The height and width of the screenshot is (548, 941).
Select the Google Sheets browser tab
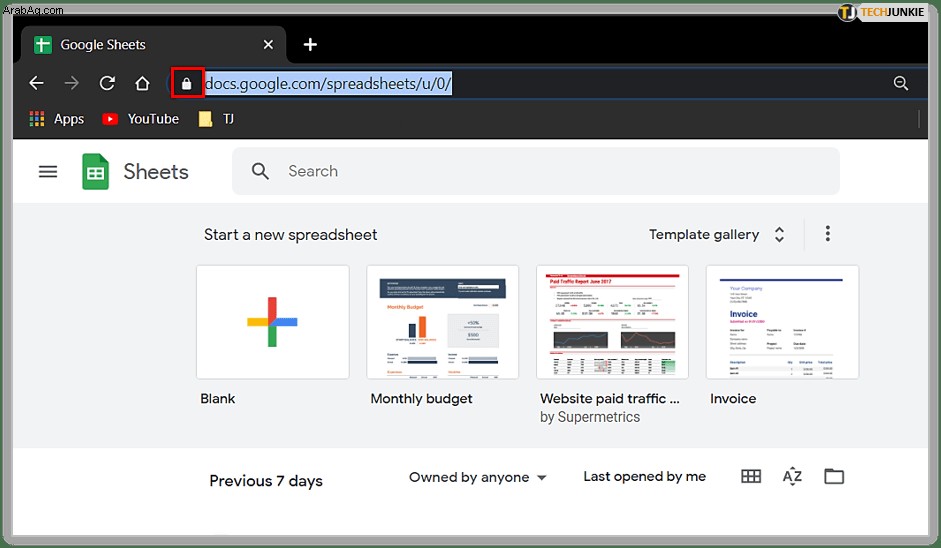pyautogui.click(x=153, y=44)
